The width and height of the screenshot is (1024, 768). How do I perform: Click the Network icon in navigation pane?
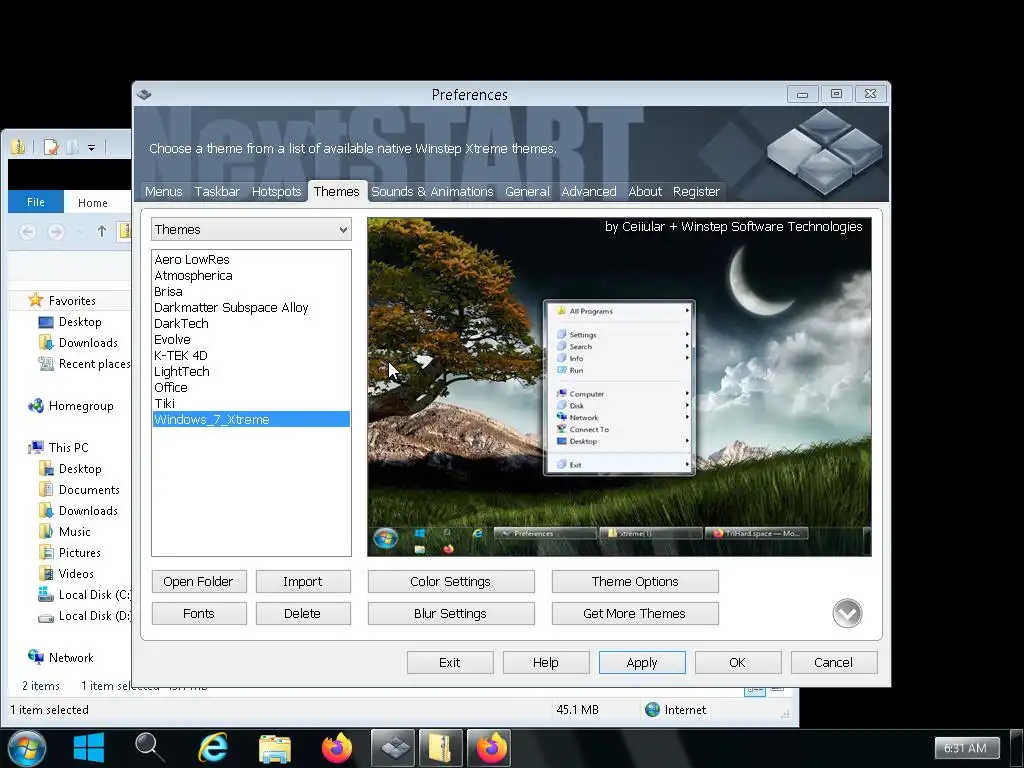[35, 657]
